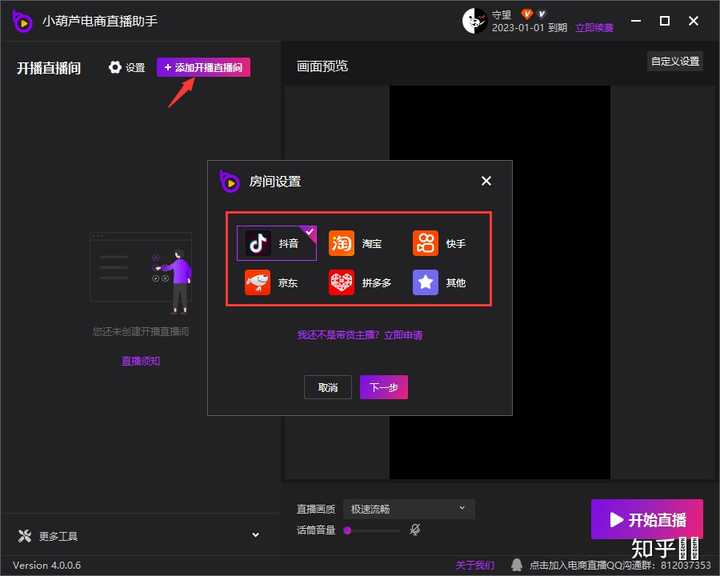Screen dimensions: 720x576
Task: Choose the Taobao (淘宝) platform icon
Action: (x=341, y=243)
